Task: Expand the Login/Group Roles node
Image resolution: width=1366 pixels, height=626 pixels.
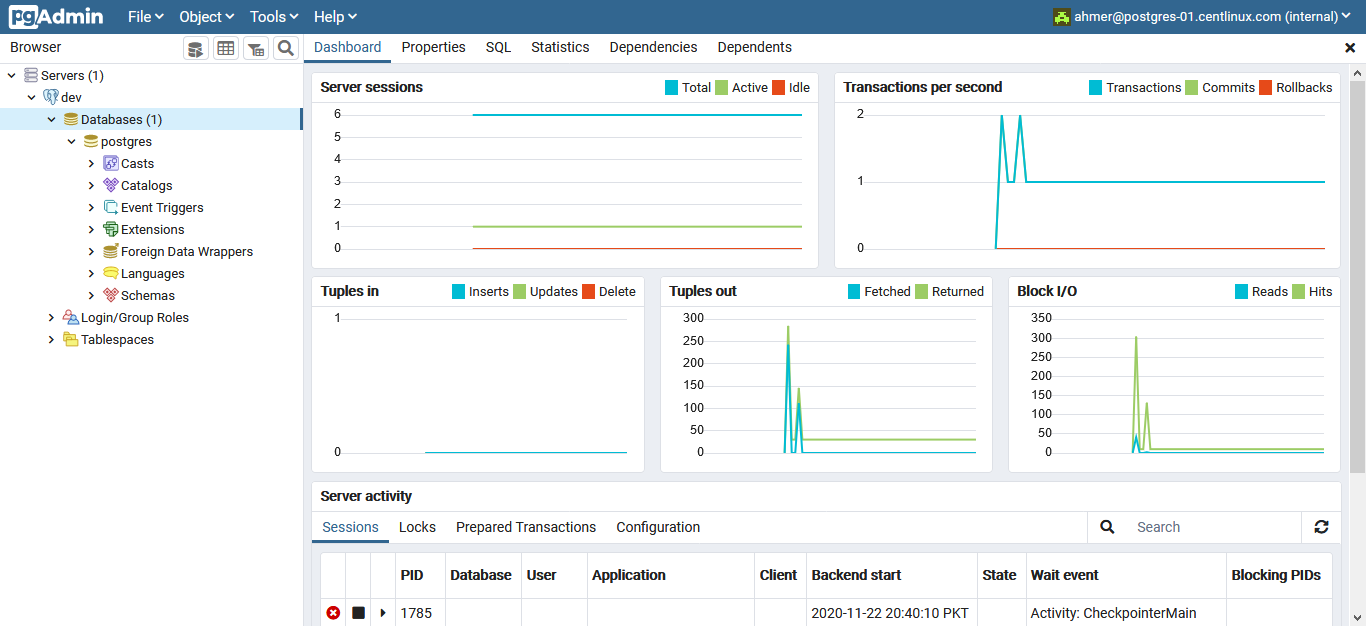Action: point(51,317)
